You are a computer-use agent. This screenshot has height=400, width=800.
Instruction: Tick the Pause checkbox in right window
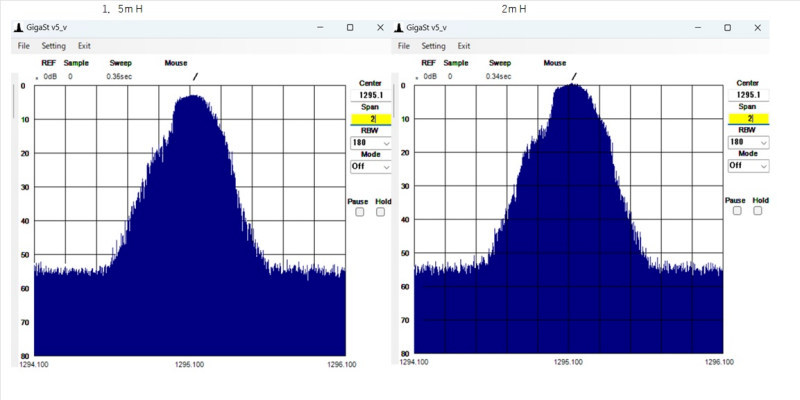[737, 210]
